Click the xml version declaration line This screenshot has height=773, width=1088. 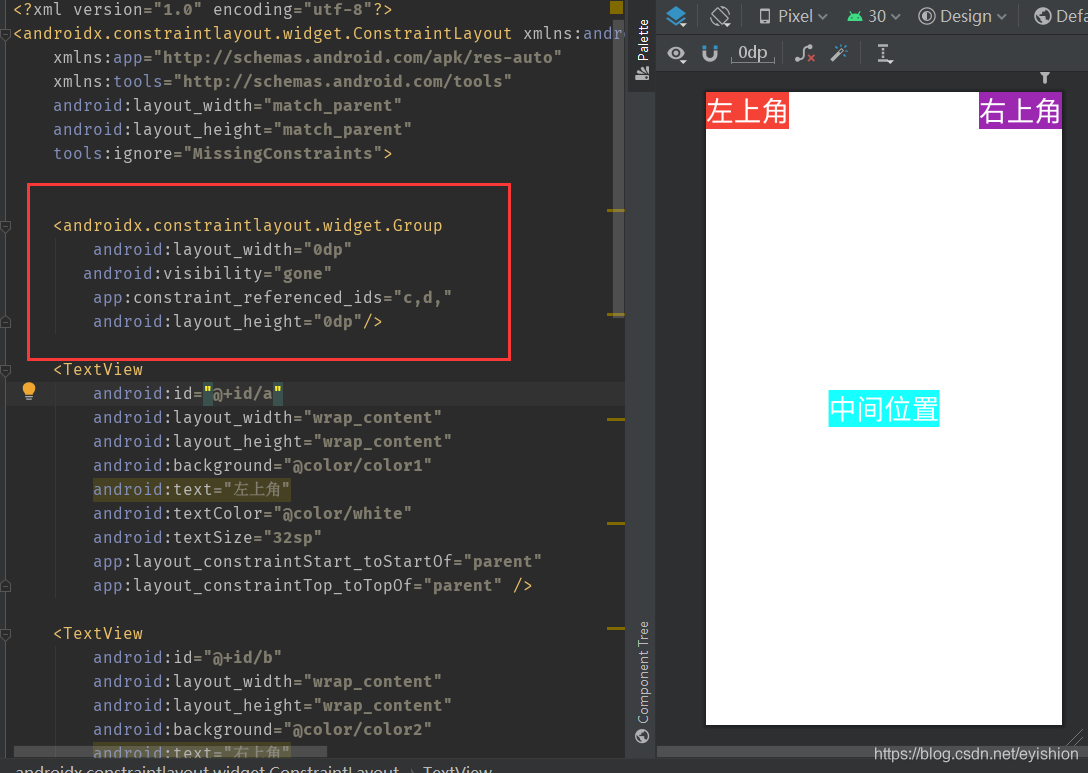coord(203,9)
